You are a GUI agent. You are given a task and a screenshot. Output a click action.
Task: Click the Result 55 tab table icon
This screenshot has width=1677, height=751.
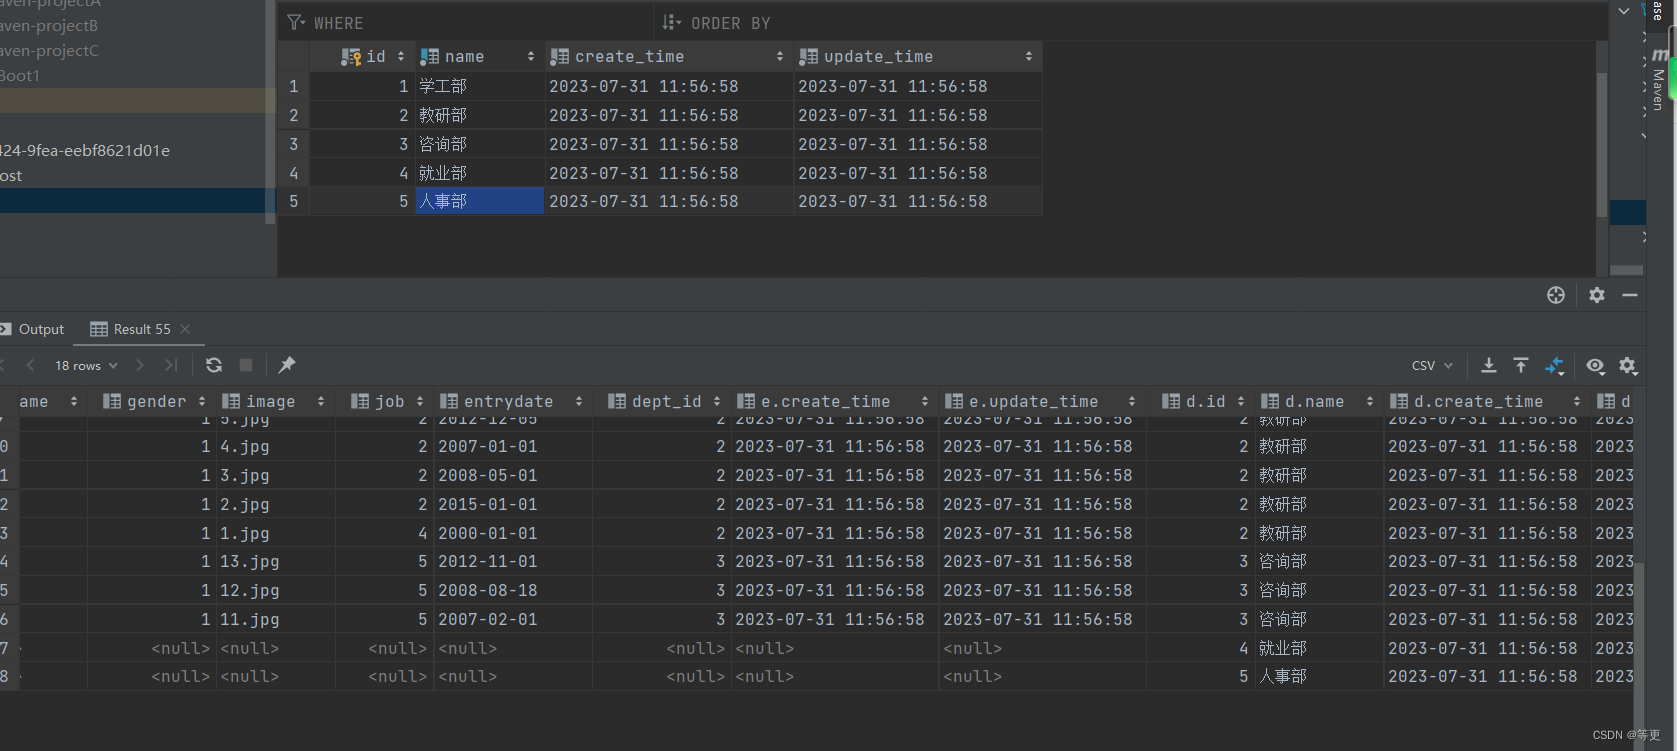(x=99, y=329)
